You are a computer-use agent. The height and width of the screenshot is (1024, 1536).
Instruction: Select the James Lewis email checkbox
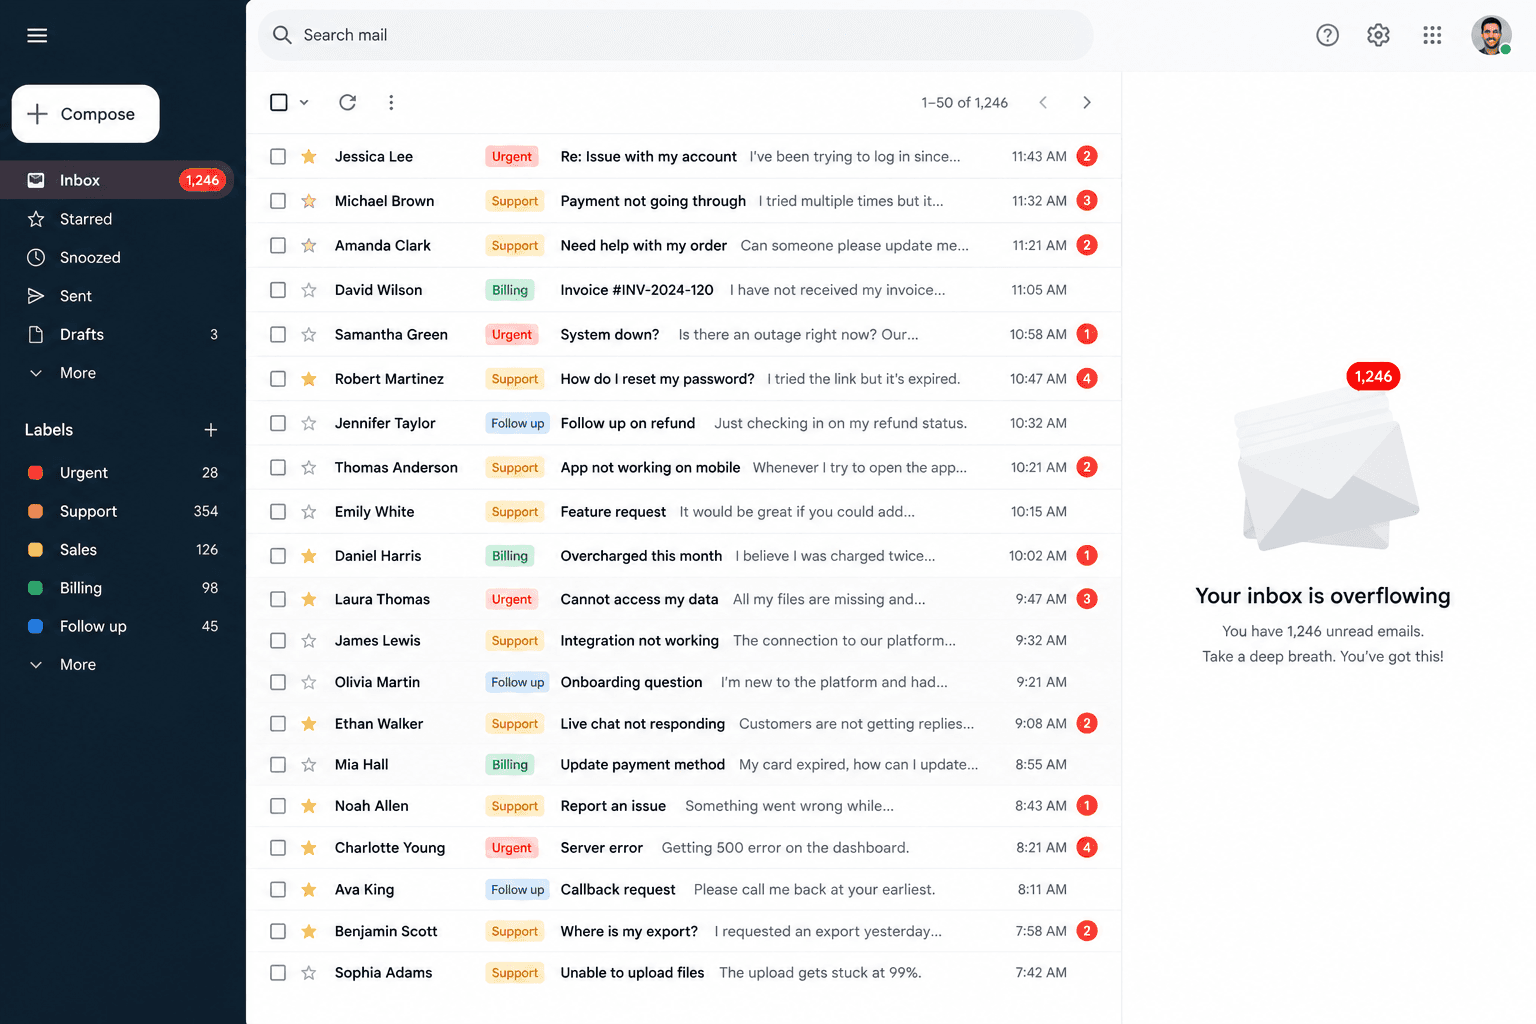(x=278, y=640)
